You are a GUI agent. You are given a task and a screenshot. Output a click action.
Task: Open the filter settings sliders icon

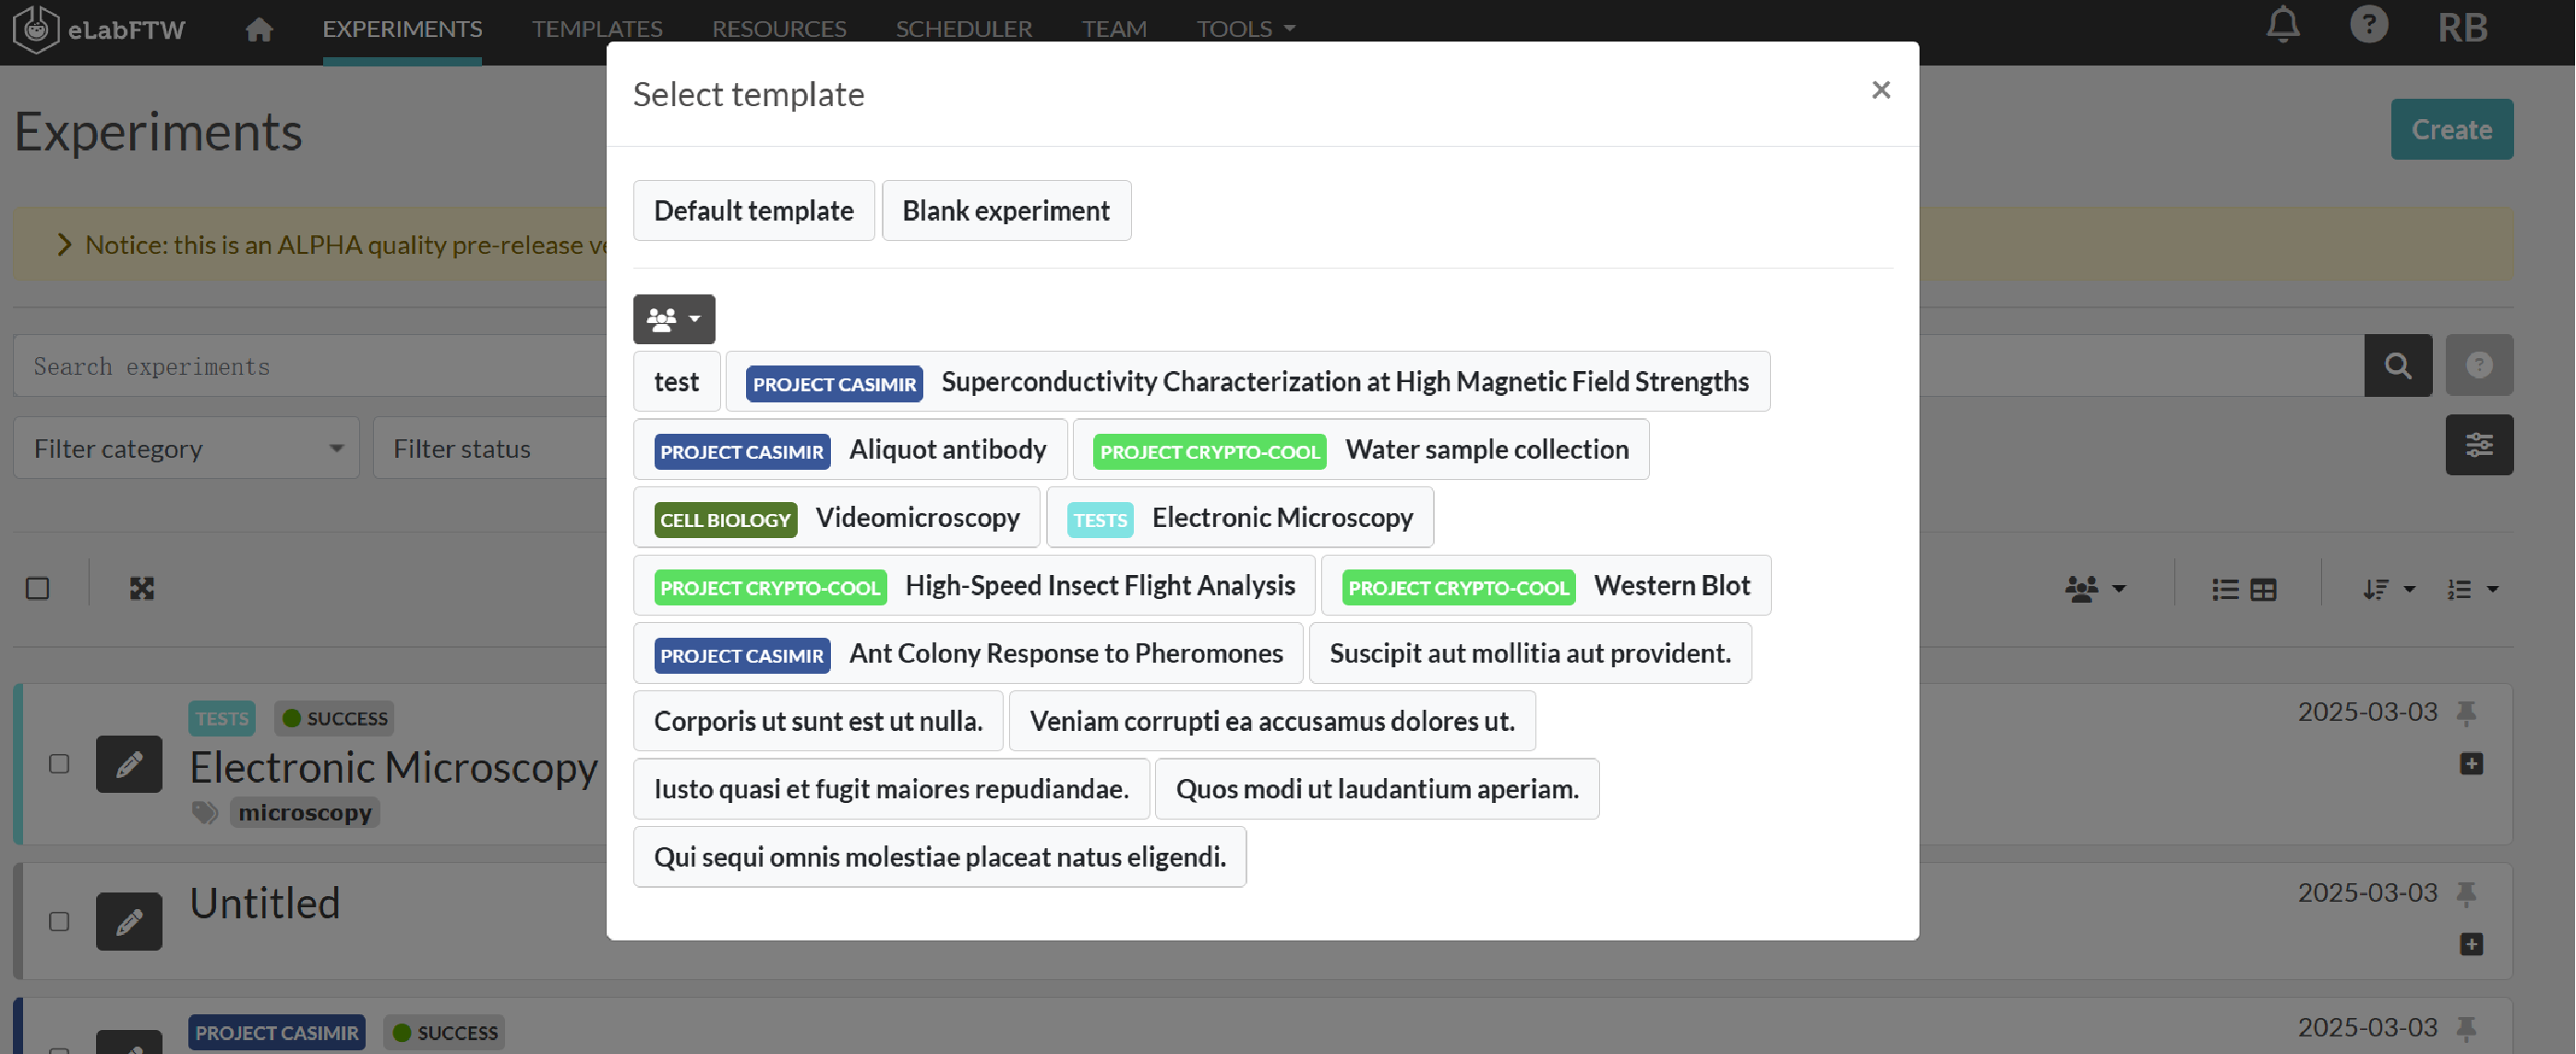(x=2478, y=445)
